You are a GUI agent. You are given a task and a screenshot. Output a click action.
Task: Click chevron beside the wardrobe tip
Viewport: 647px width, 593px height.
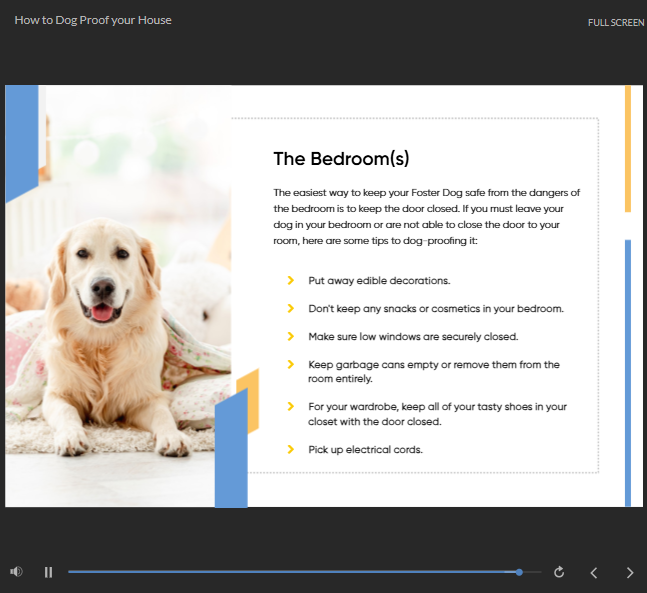(291, 407)
